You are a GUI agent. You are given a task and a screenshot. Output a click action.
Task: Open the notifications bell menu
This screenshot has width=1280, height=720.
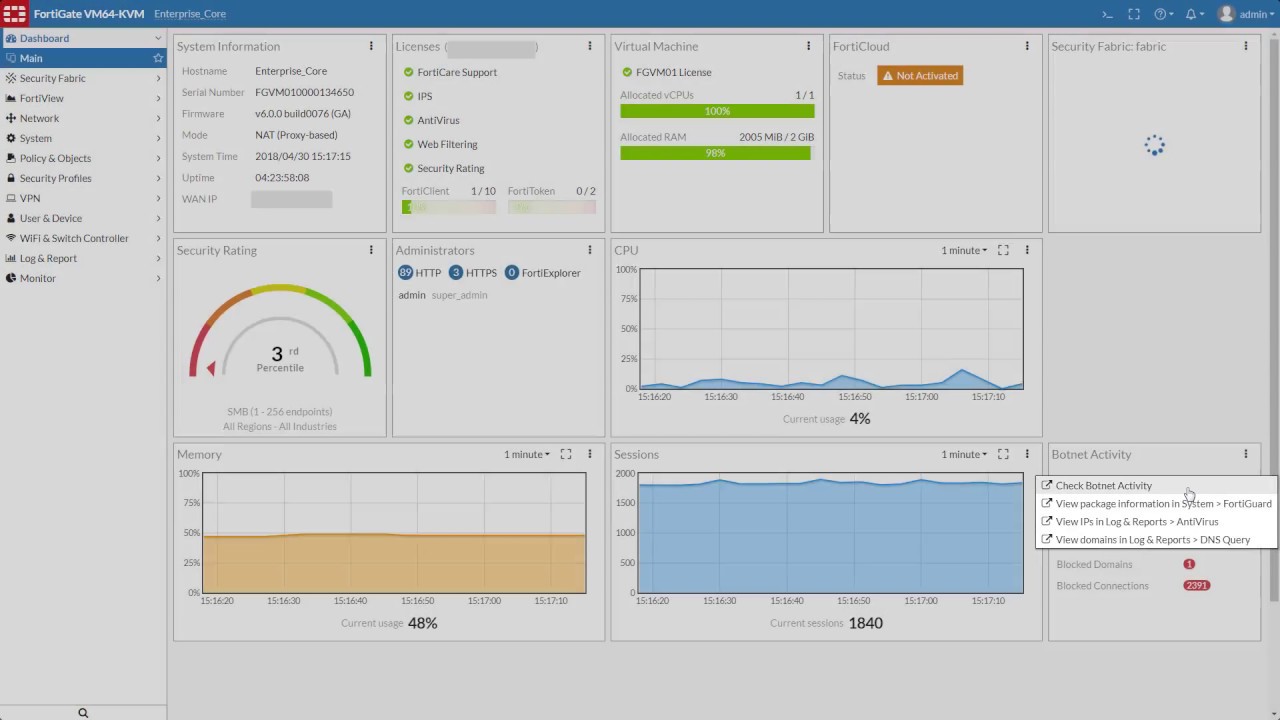coord(1194,14)
